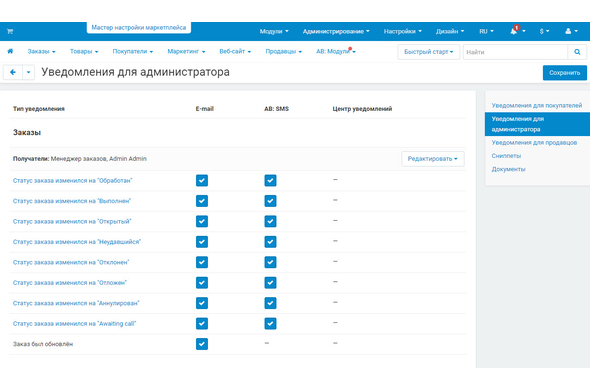Image resolution: width=590 pixels, height=391 pixels.
Task: Open the $ currency selector
Action: [x=544, y=31]
